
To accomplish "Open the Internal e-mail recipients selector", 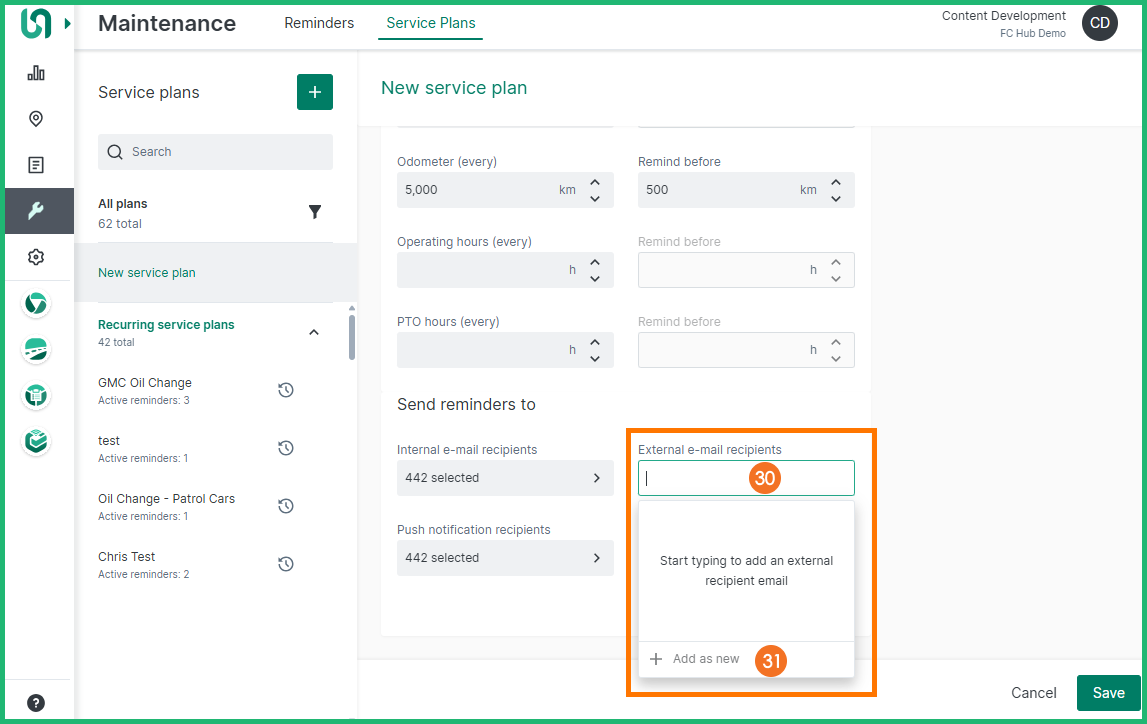I will [505, 478].
